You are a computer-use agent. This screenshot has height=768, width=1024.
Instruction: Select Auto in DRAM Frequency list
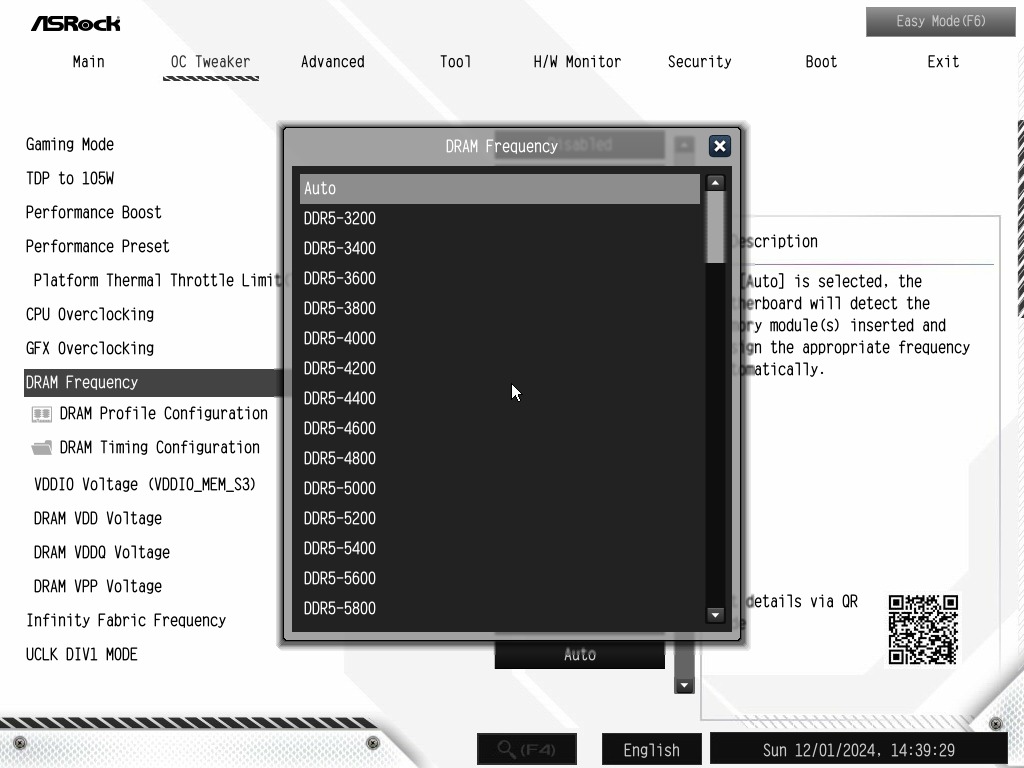[500, 189]
